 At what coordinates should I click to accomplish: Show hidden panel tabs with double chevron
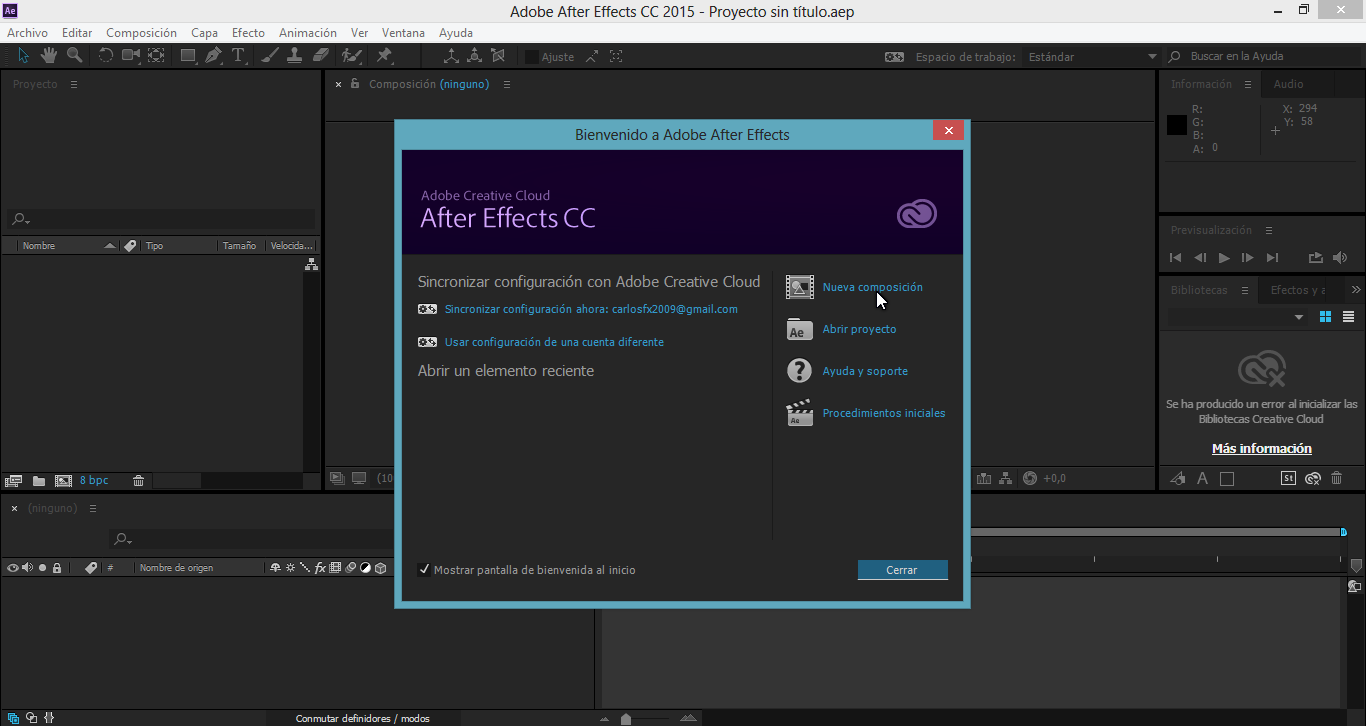point(1356,290)
